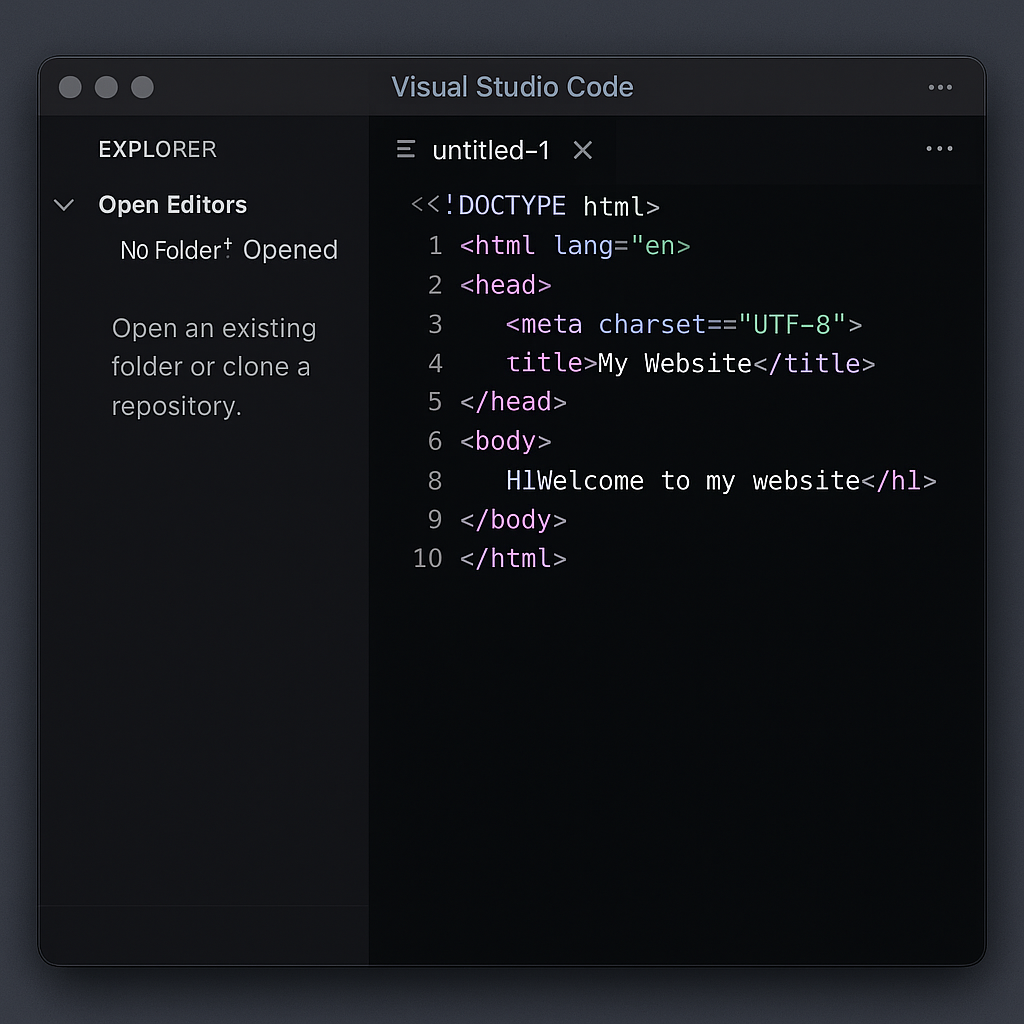Click the "UTF-8" charset value
This screenshot has width=1024, height=1024.
[792, 324]
